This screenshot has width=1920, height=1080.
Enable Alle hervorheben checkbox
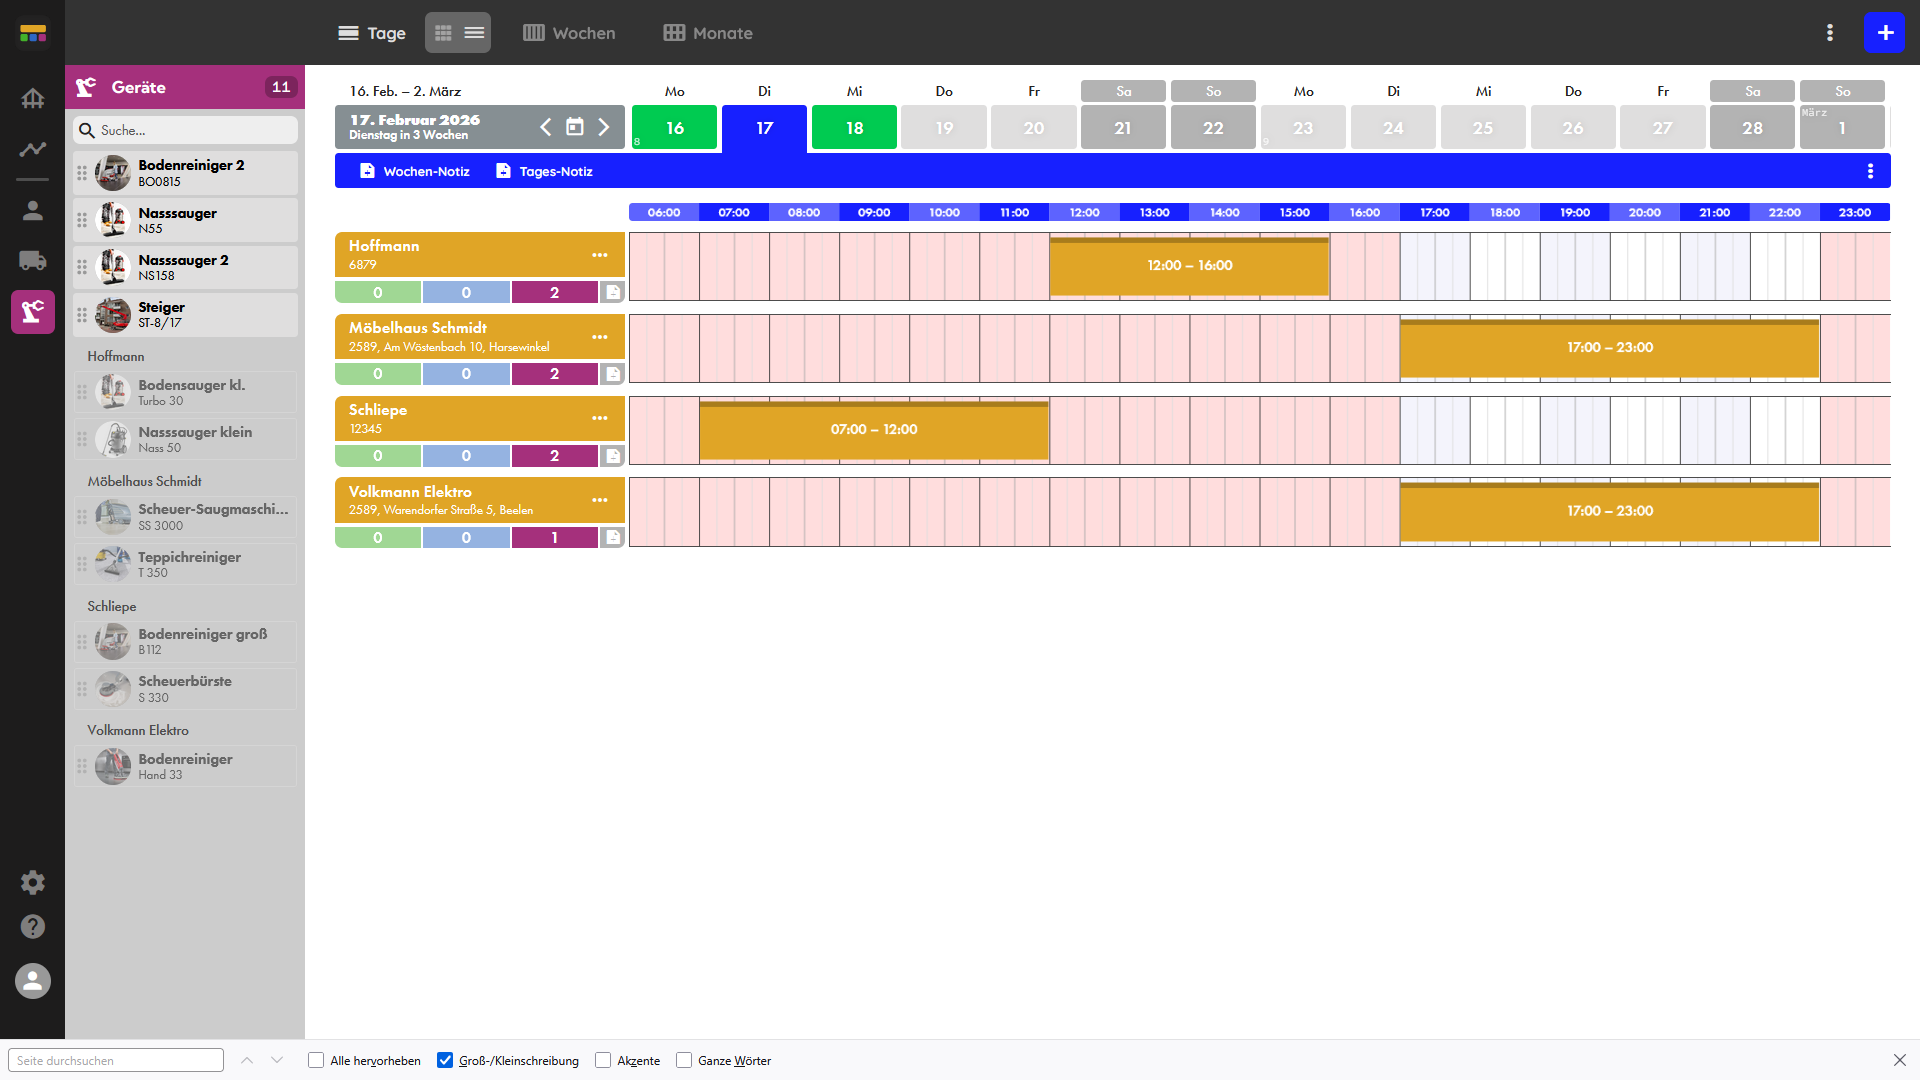point(316,1060)
